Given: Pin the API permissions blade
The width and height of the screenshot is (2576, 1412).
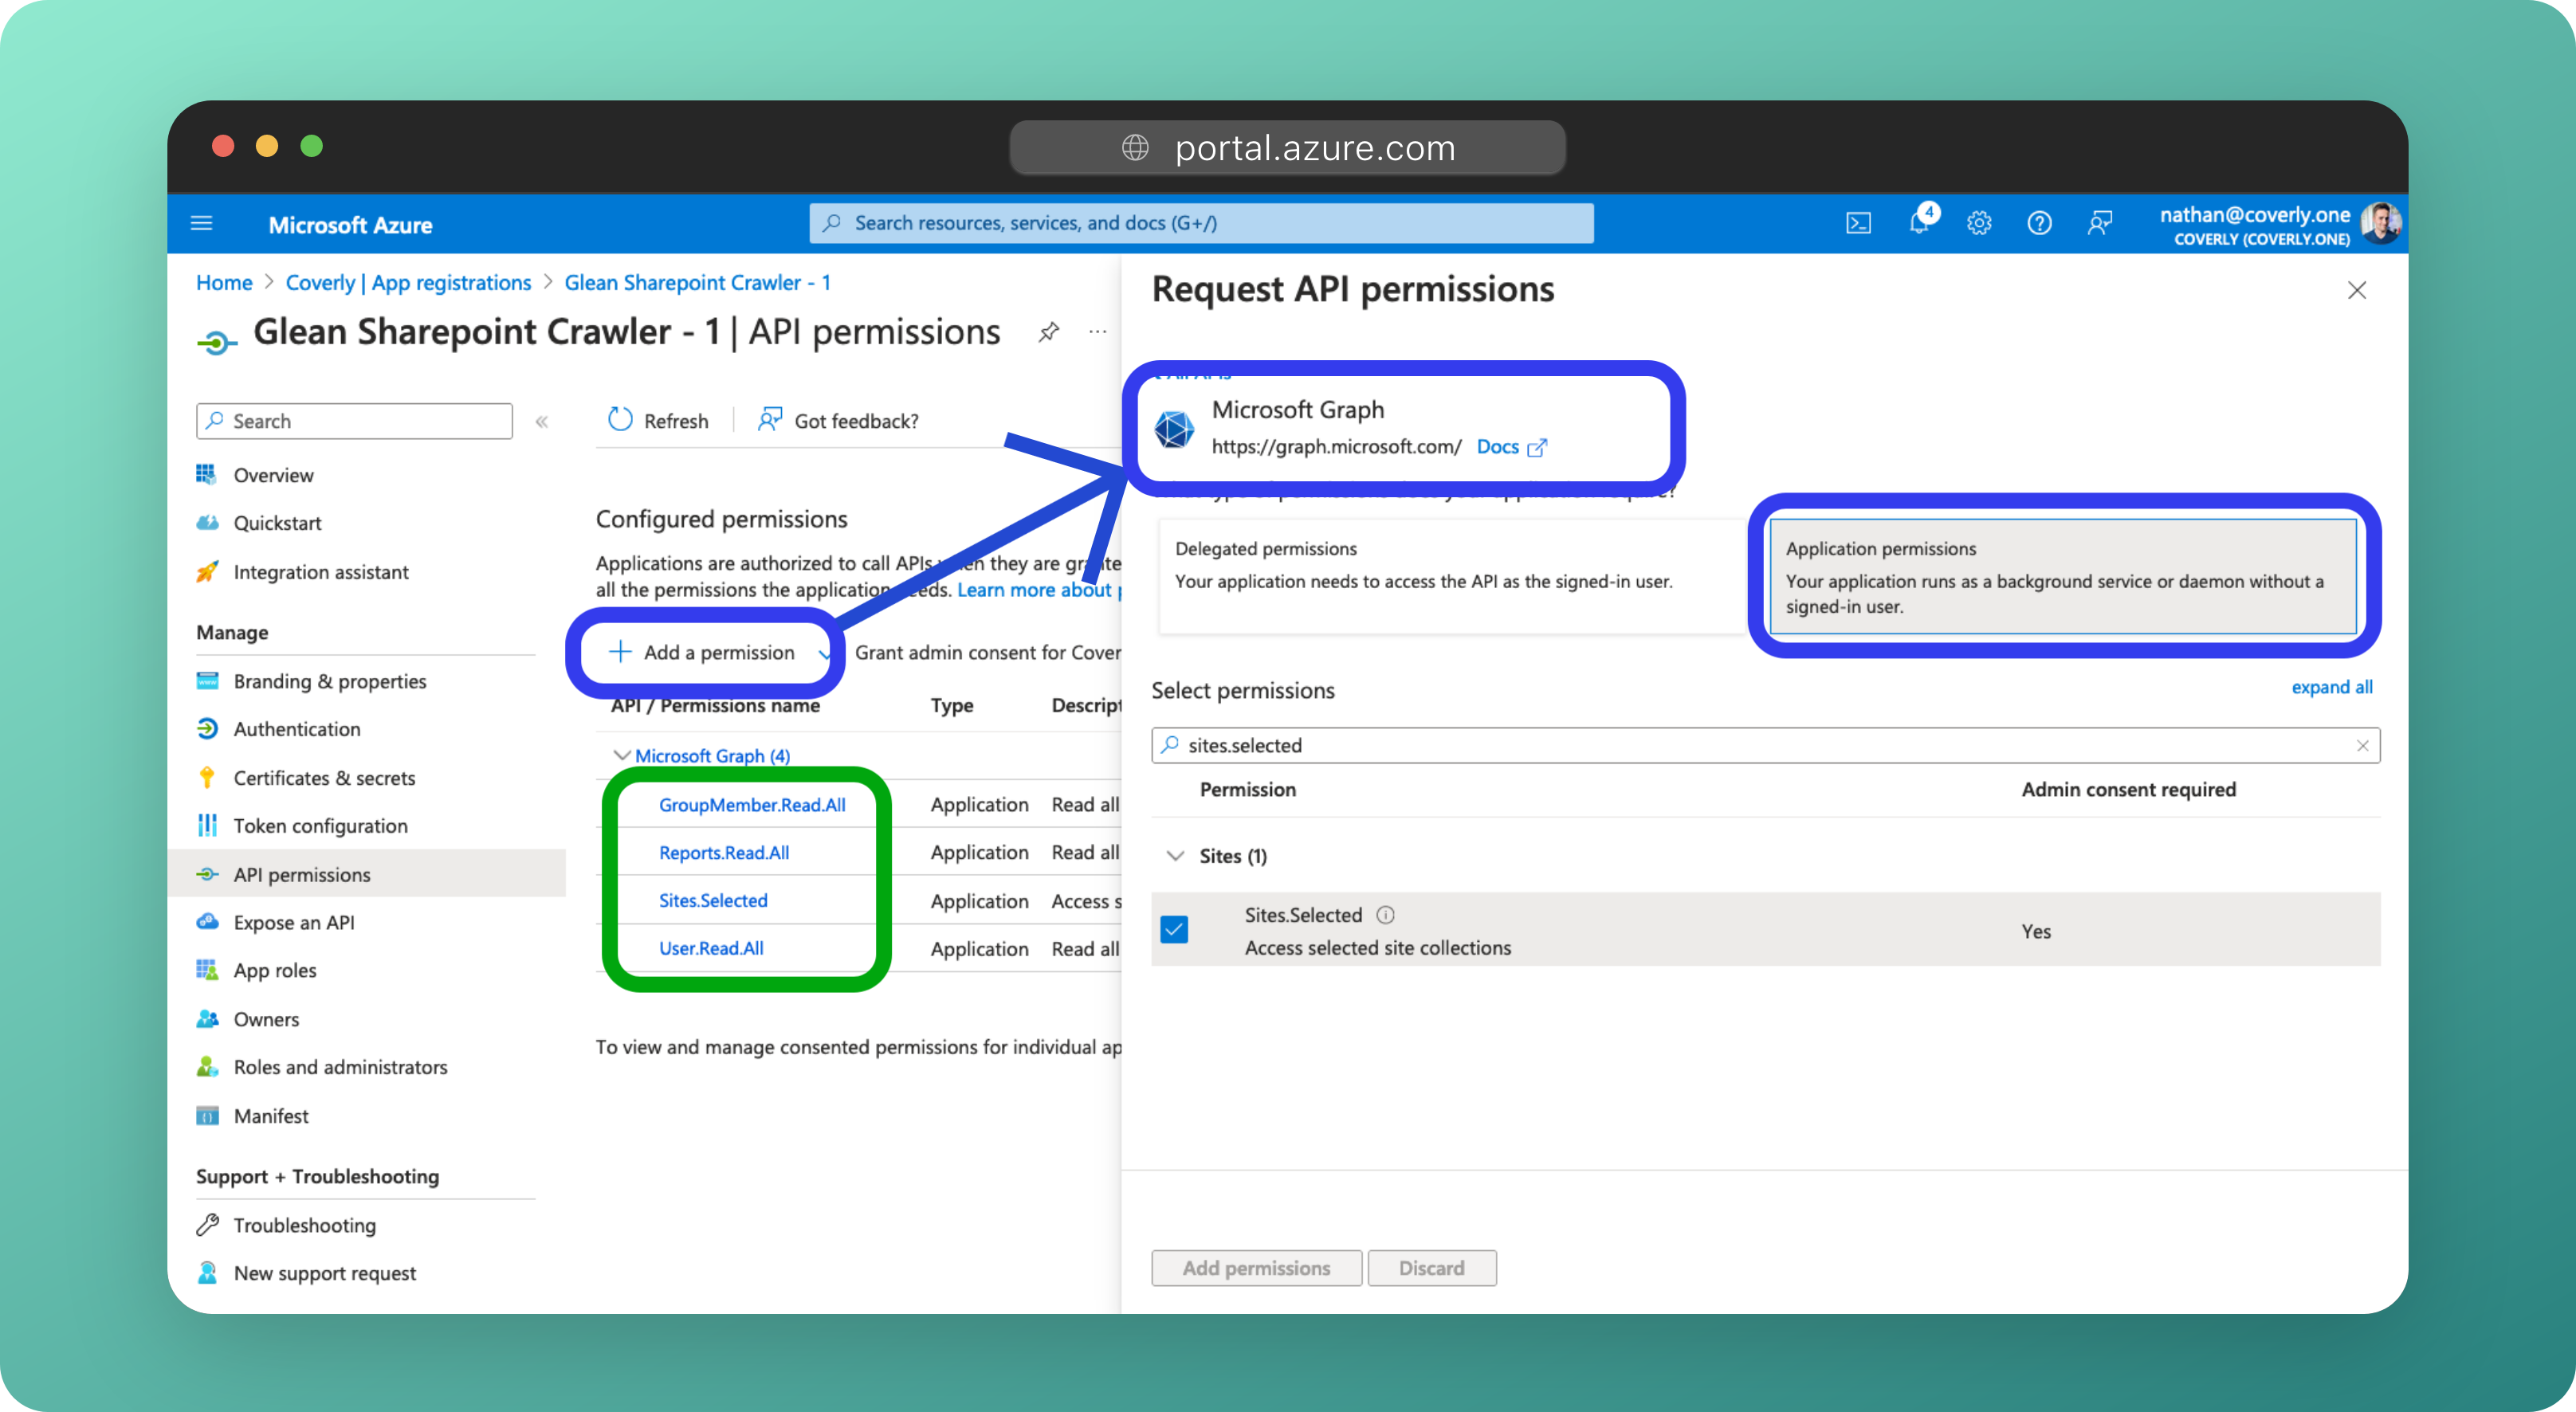Looking at the screenshot, I should click(1048, 332).
